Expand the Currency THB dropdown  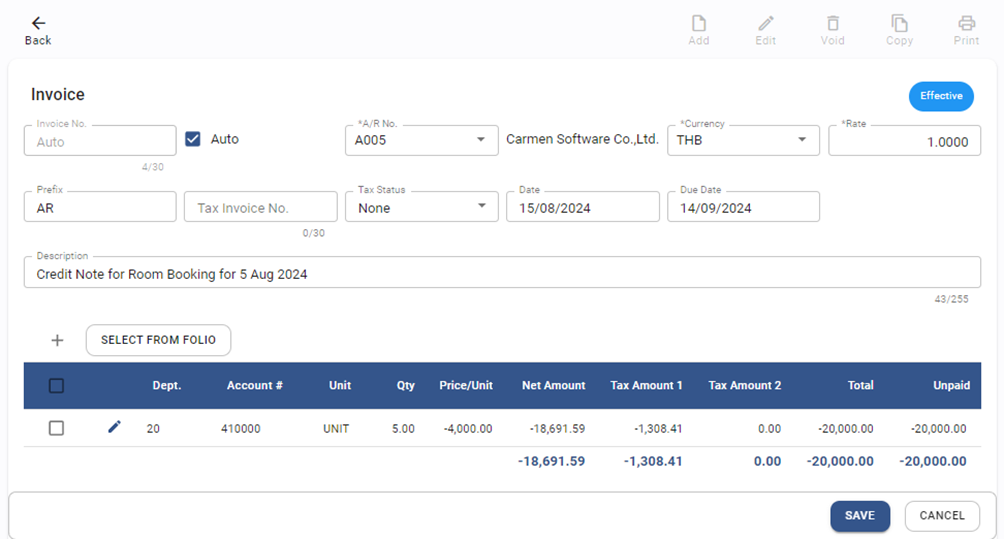[801, 140]
